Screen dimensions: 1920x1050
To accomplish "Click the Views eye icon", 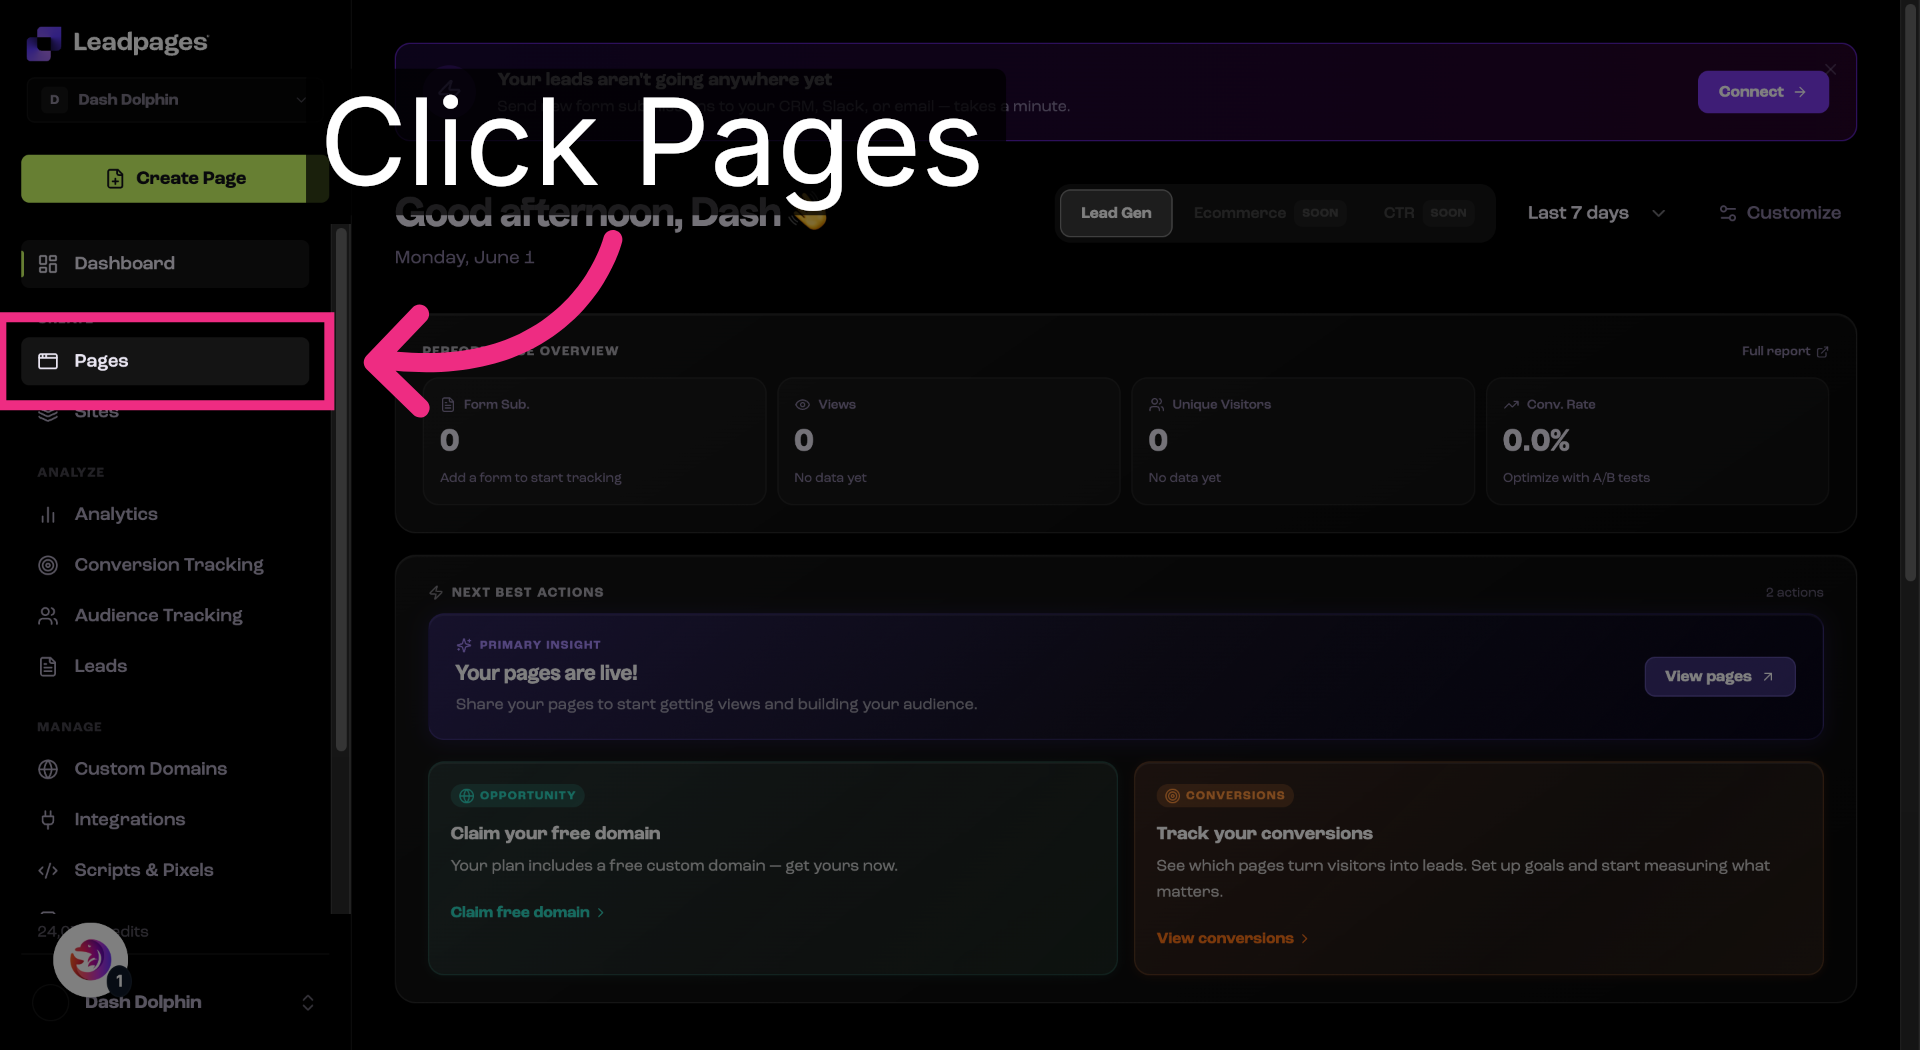I will pyautogui.click(x=802, y=405).
